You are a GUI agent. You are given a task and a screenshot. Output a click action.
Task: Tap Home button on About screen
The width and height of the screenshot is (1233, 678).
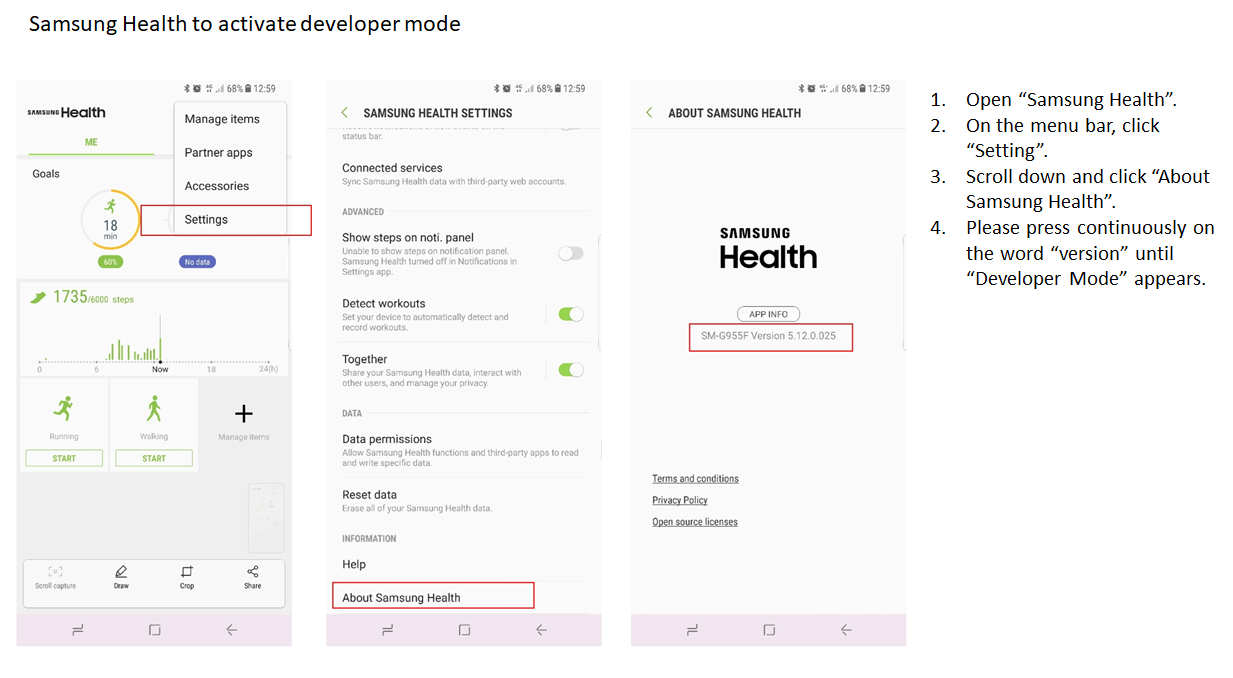click(769, 630)
